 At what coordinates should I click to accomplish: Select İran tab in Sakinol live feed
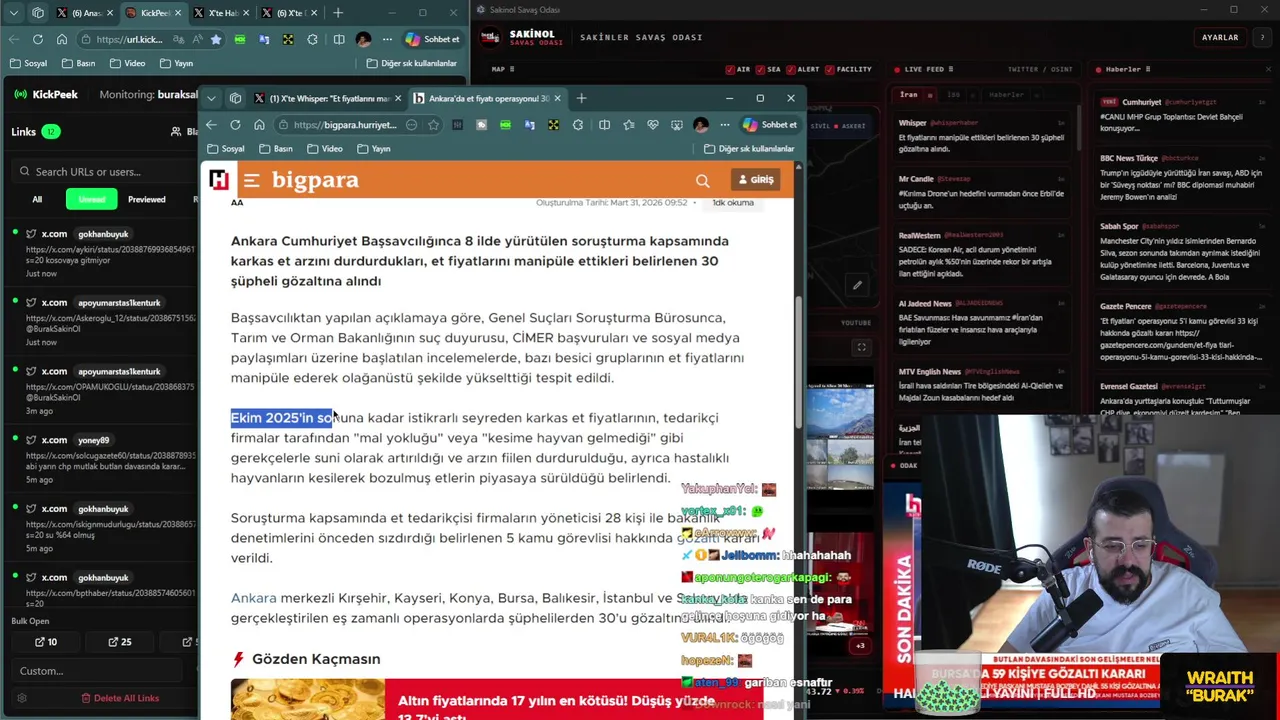point(909,94)
